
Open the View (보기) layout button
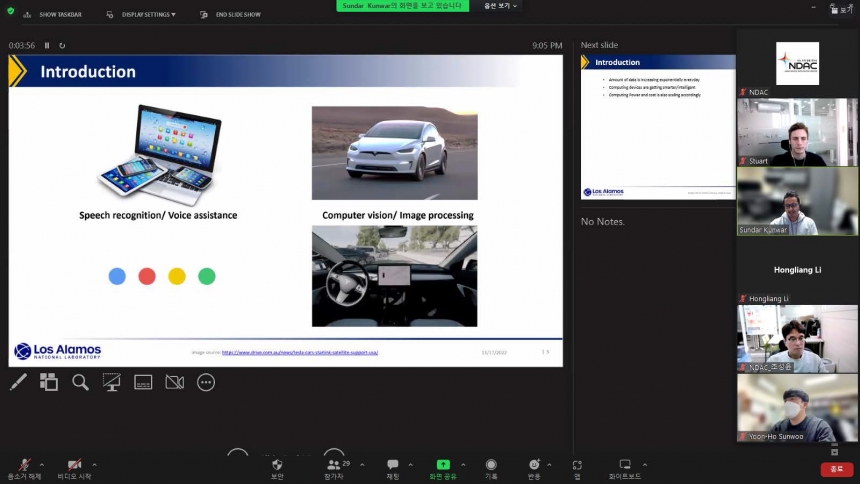[x=842, y=9]
